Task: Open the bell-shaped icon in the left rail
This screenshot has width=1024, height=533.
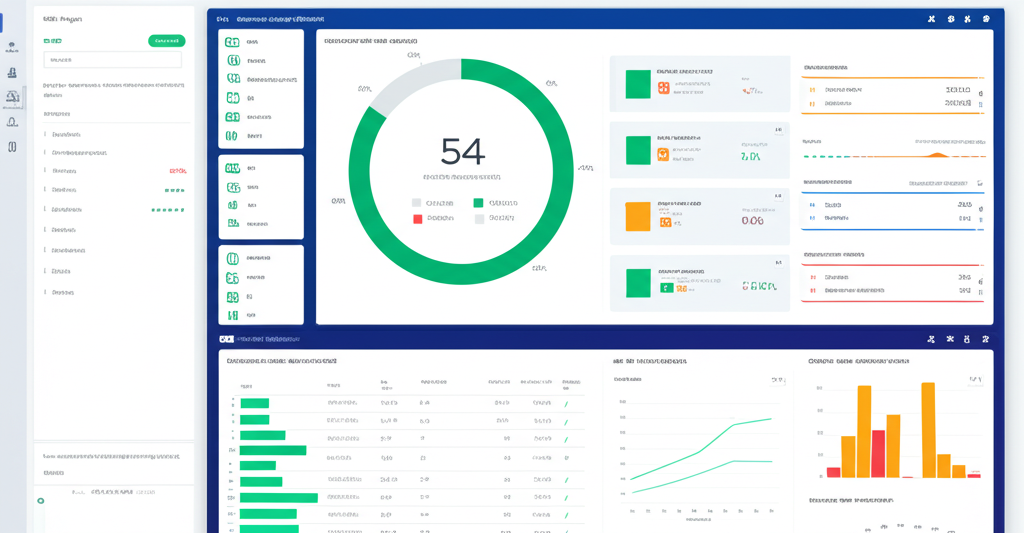Action: (12, 122)
